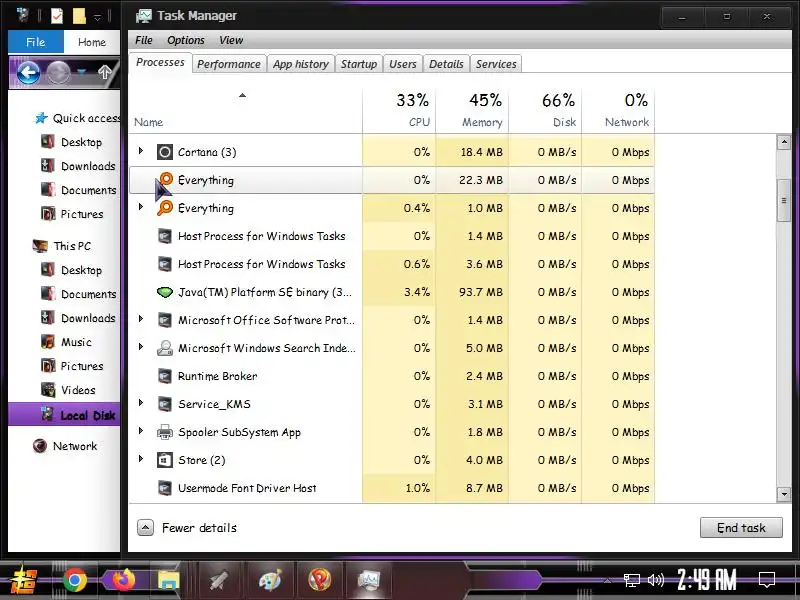
Task: Click the Task Manager taskbar icon
Action: pos(369,580)
